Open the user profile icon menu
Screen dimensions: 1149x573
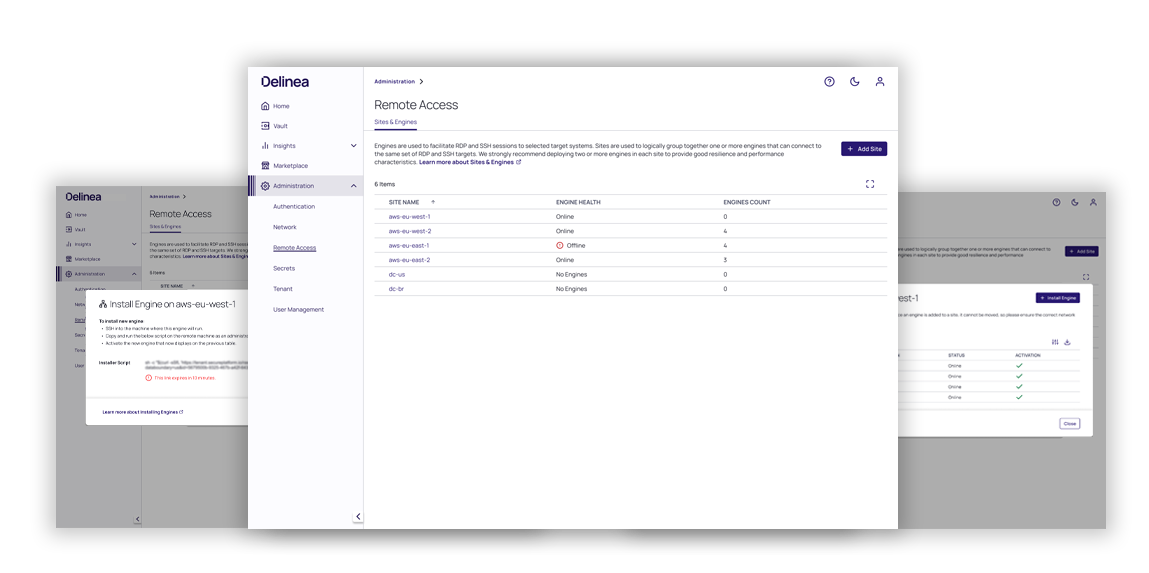pyautogui.click(x=880, y=82)
